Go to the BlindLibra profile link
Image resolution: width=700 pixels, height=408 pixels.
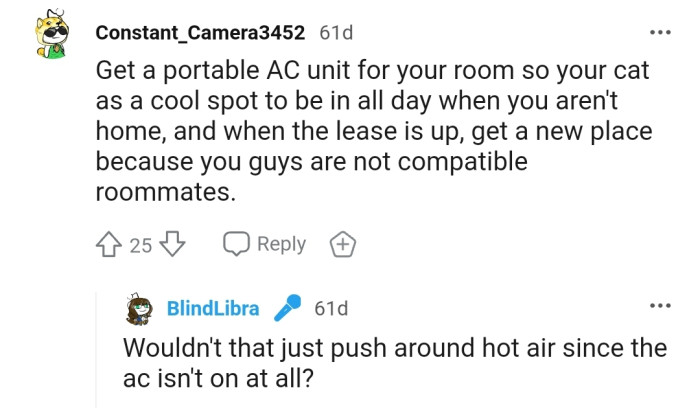213,308
